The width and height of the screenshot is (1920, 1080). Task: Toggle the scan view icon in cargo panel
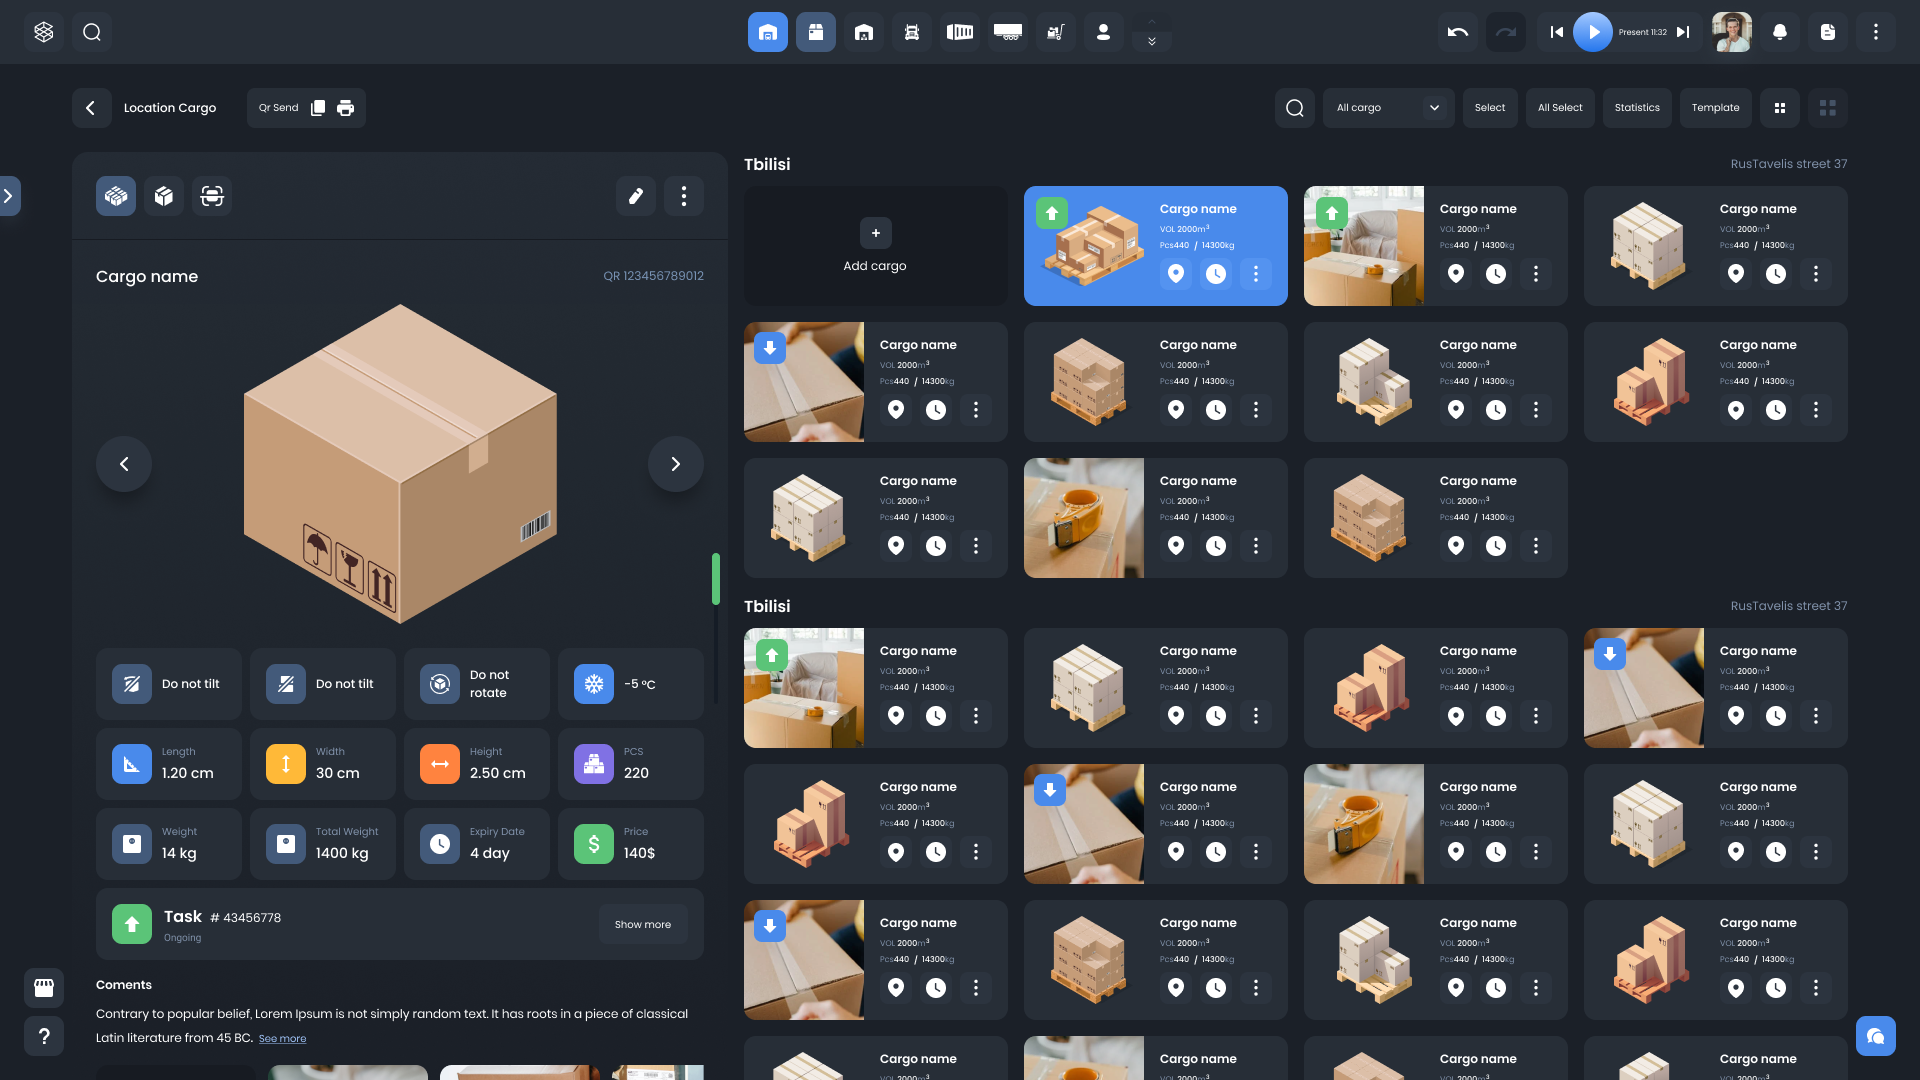[x=212, y=196]
